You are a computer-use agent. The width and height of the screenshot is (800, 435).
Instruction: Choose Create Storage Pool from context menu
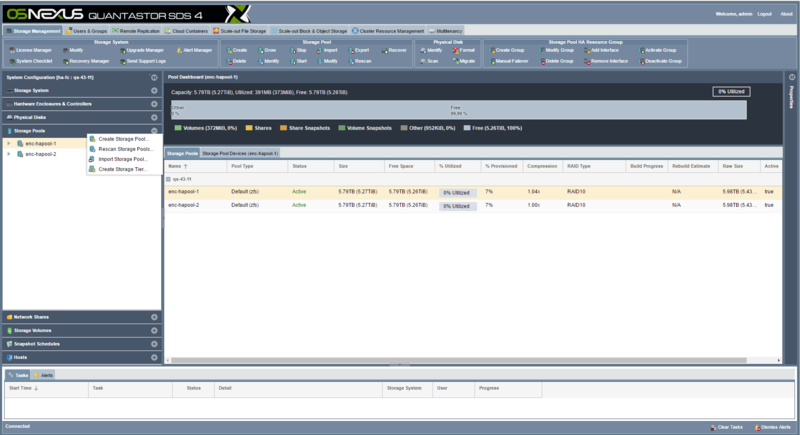click(124, 139)
